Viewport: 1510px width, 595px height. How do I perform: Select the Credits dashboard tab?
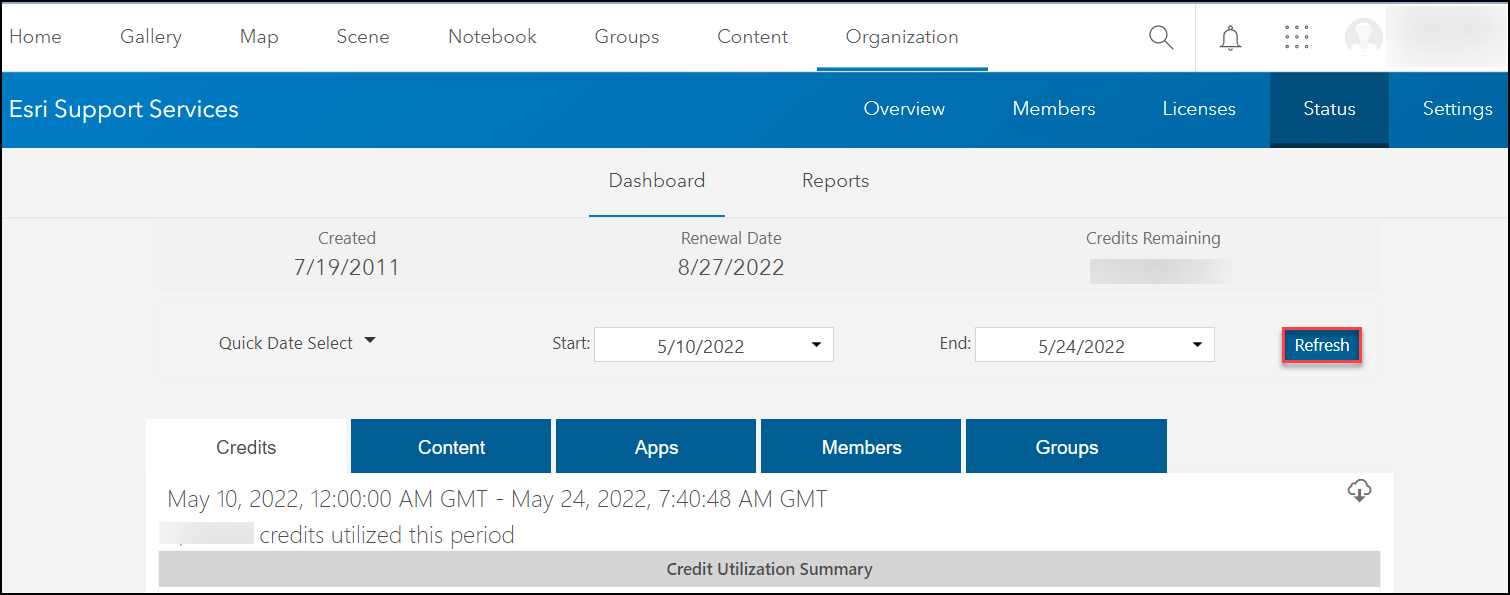(x=246, y=447)
